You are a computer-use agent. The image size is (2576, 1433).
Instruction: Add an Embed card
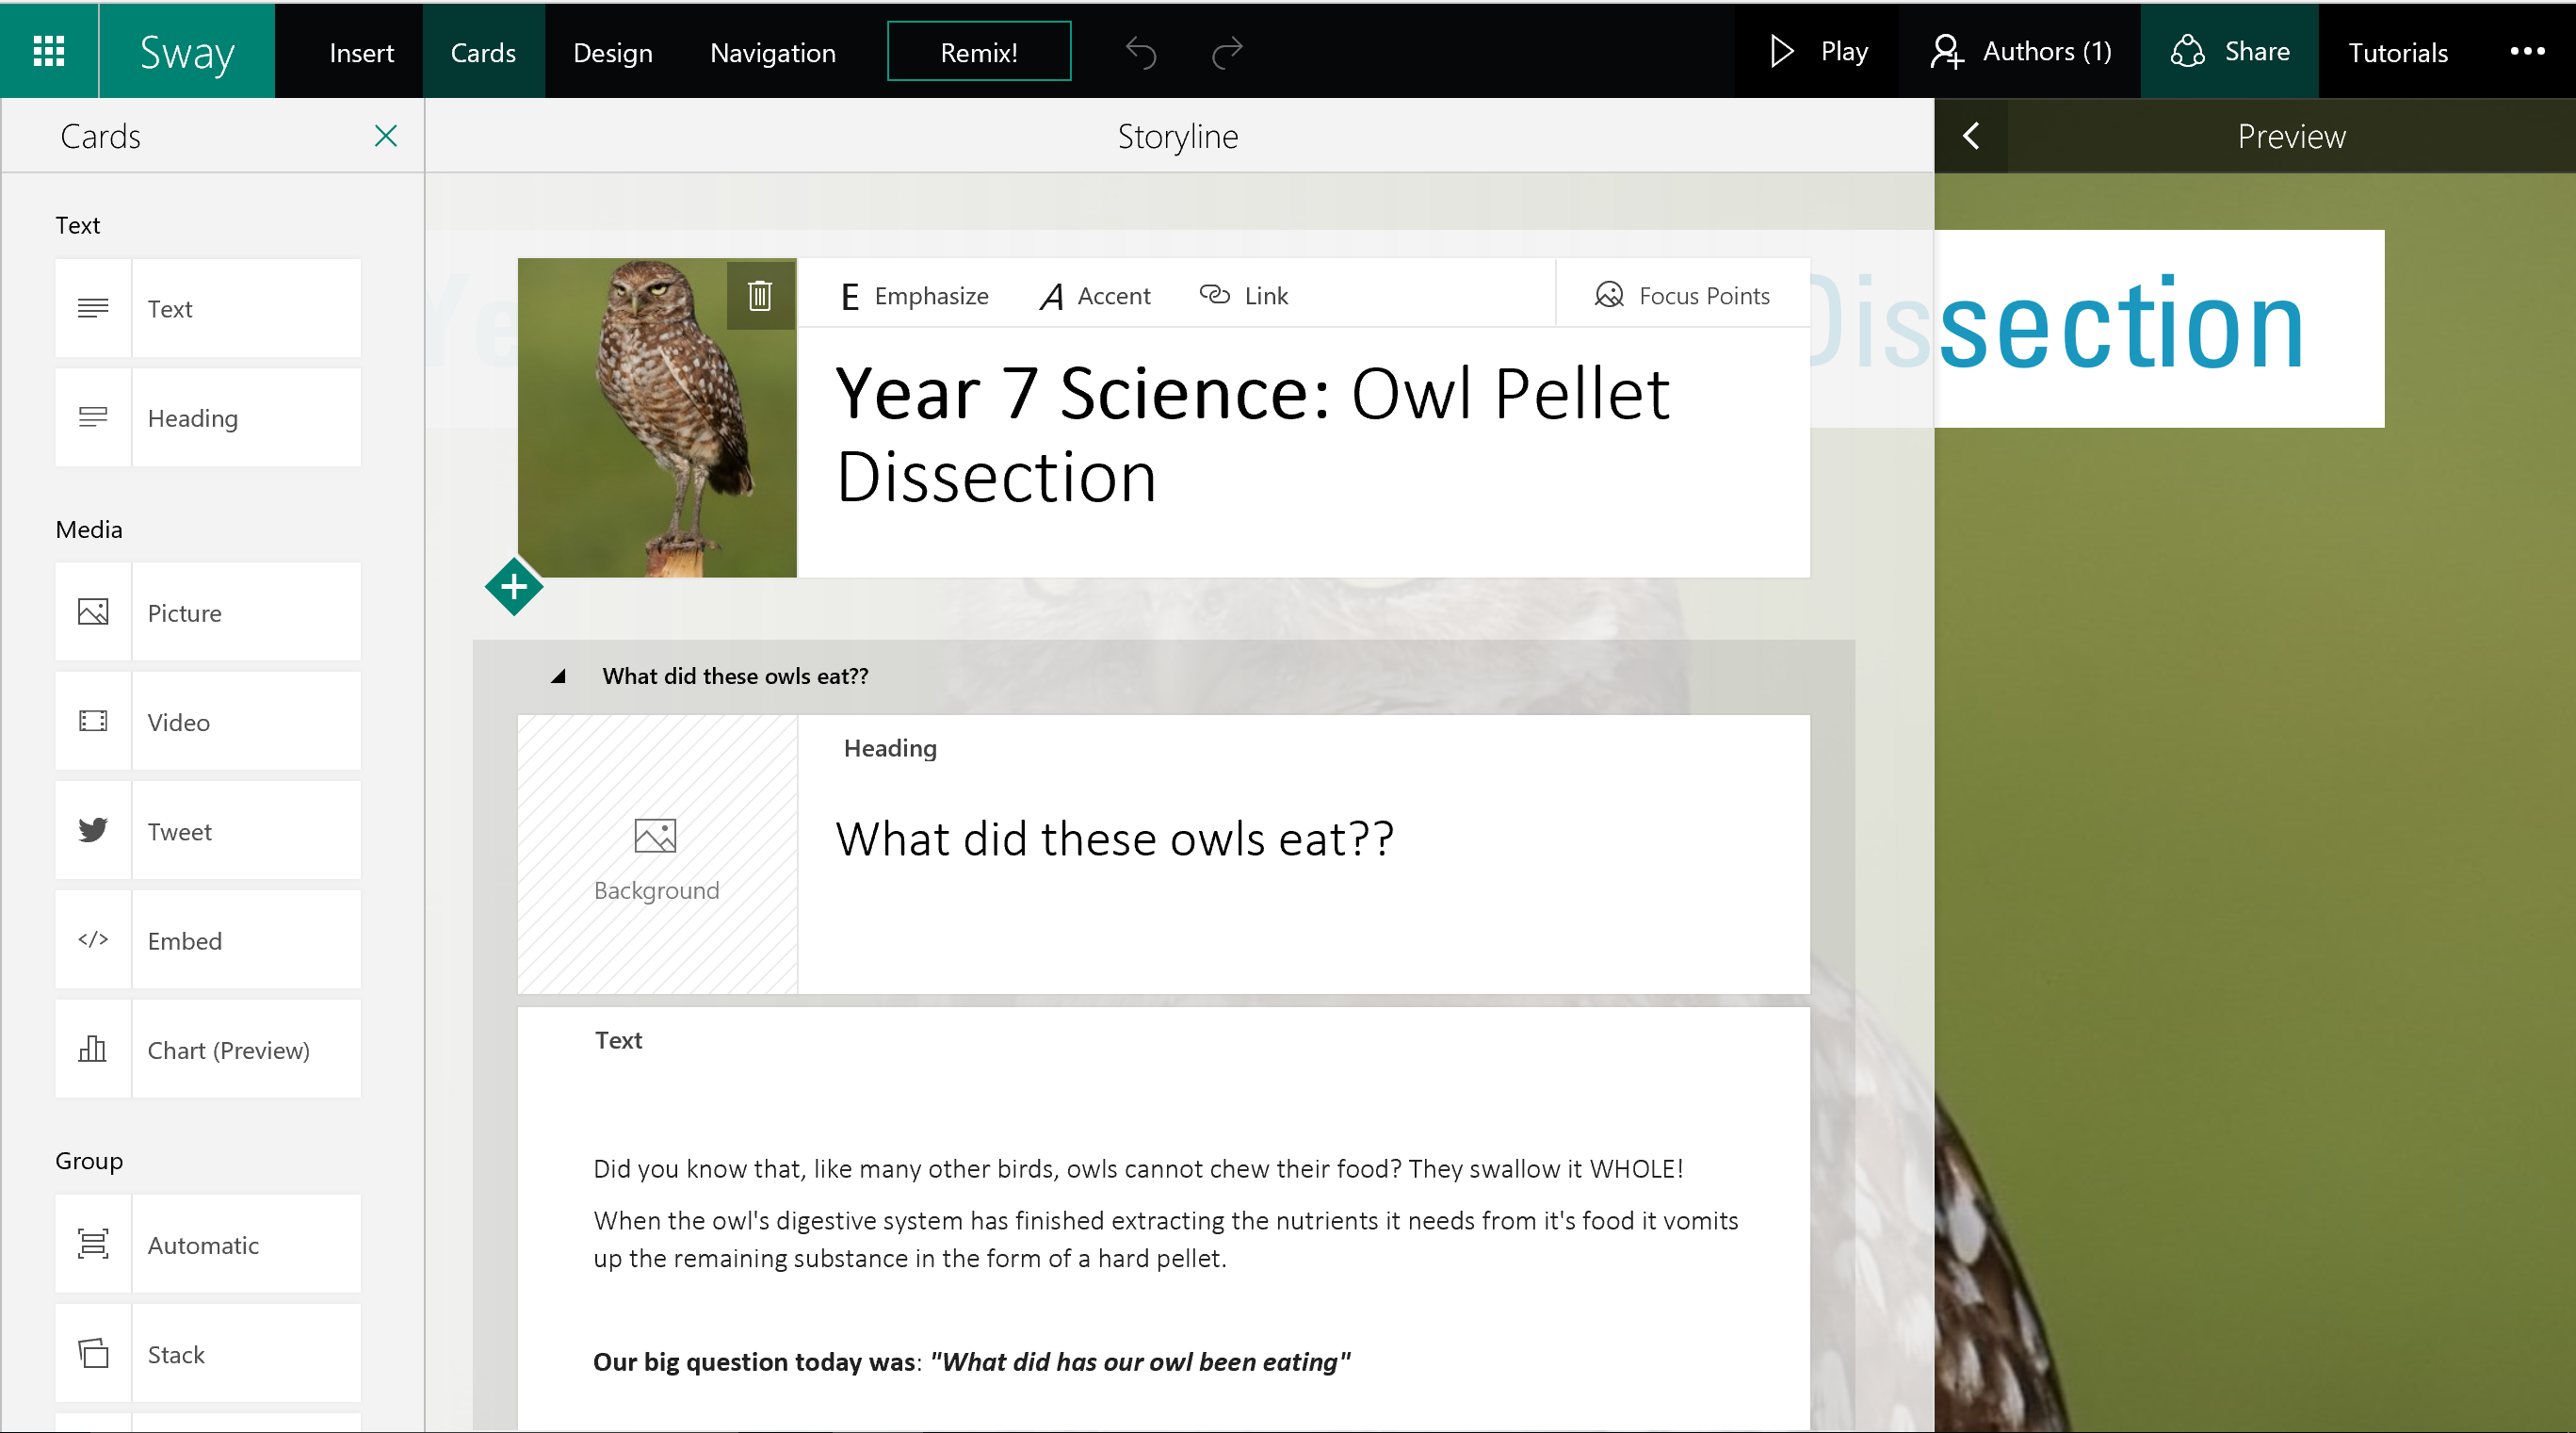[208, 940]
